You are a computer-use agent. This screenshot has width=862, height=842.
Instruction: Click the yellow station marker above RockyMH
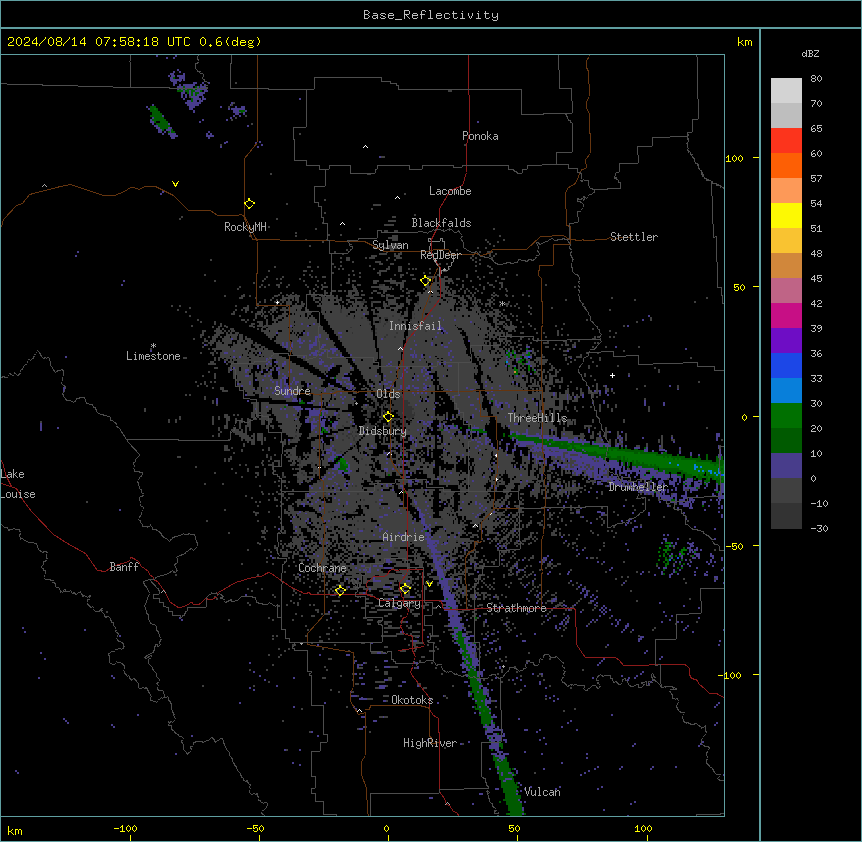coord(249,204)
